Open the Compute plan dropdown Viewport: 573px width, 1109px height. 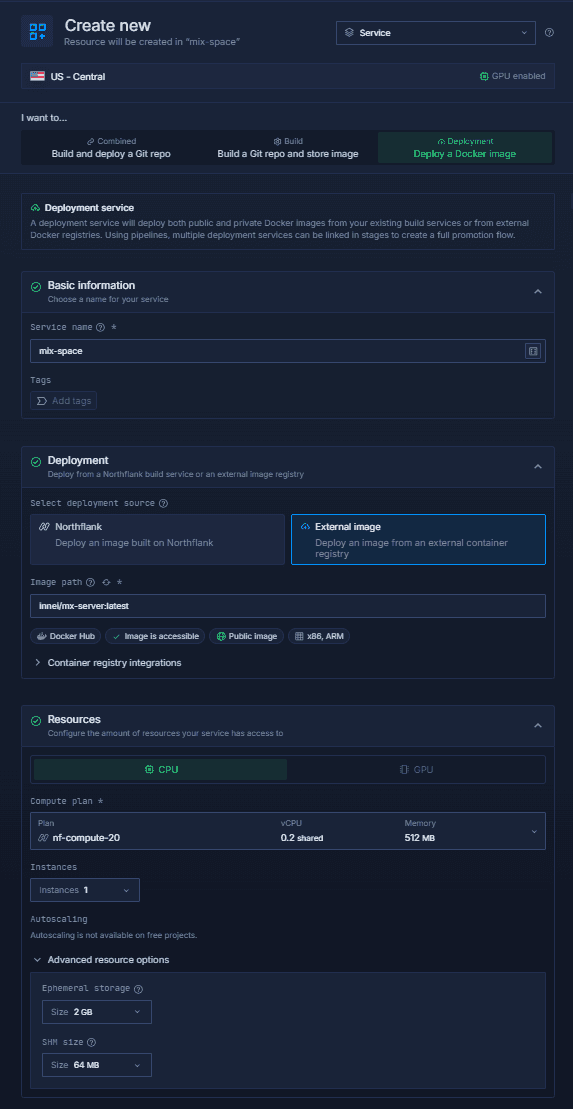[x=287, y=831]
